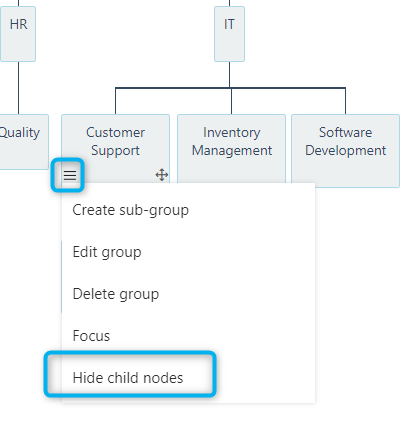Open the Customer Support hamburger menu icon
The width and height of the screenshot is (402, 433).
click(70, 175)
